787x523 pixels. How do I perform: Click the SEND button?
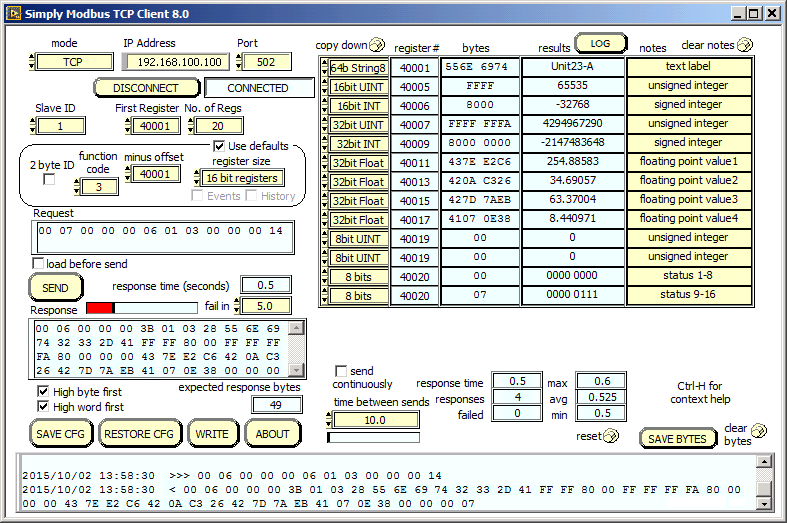55,288
